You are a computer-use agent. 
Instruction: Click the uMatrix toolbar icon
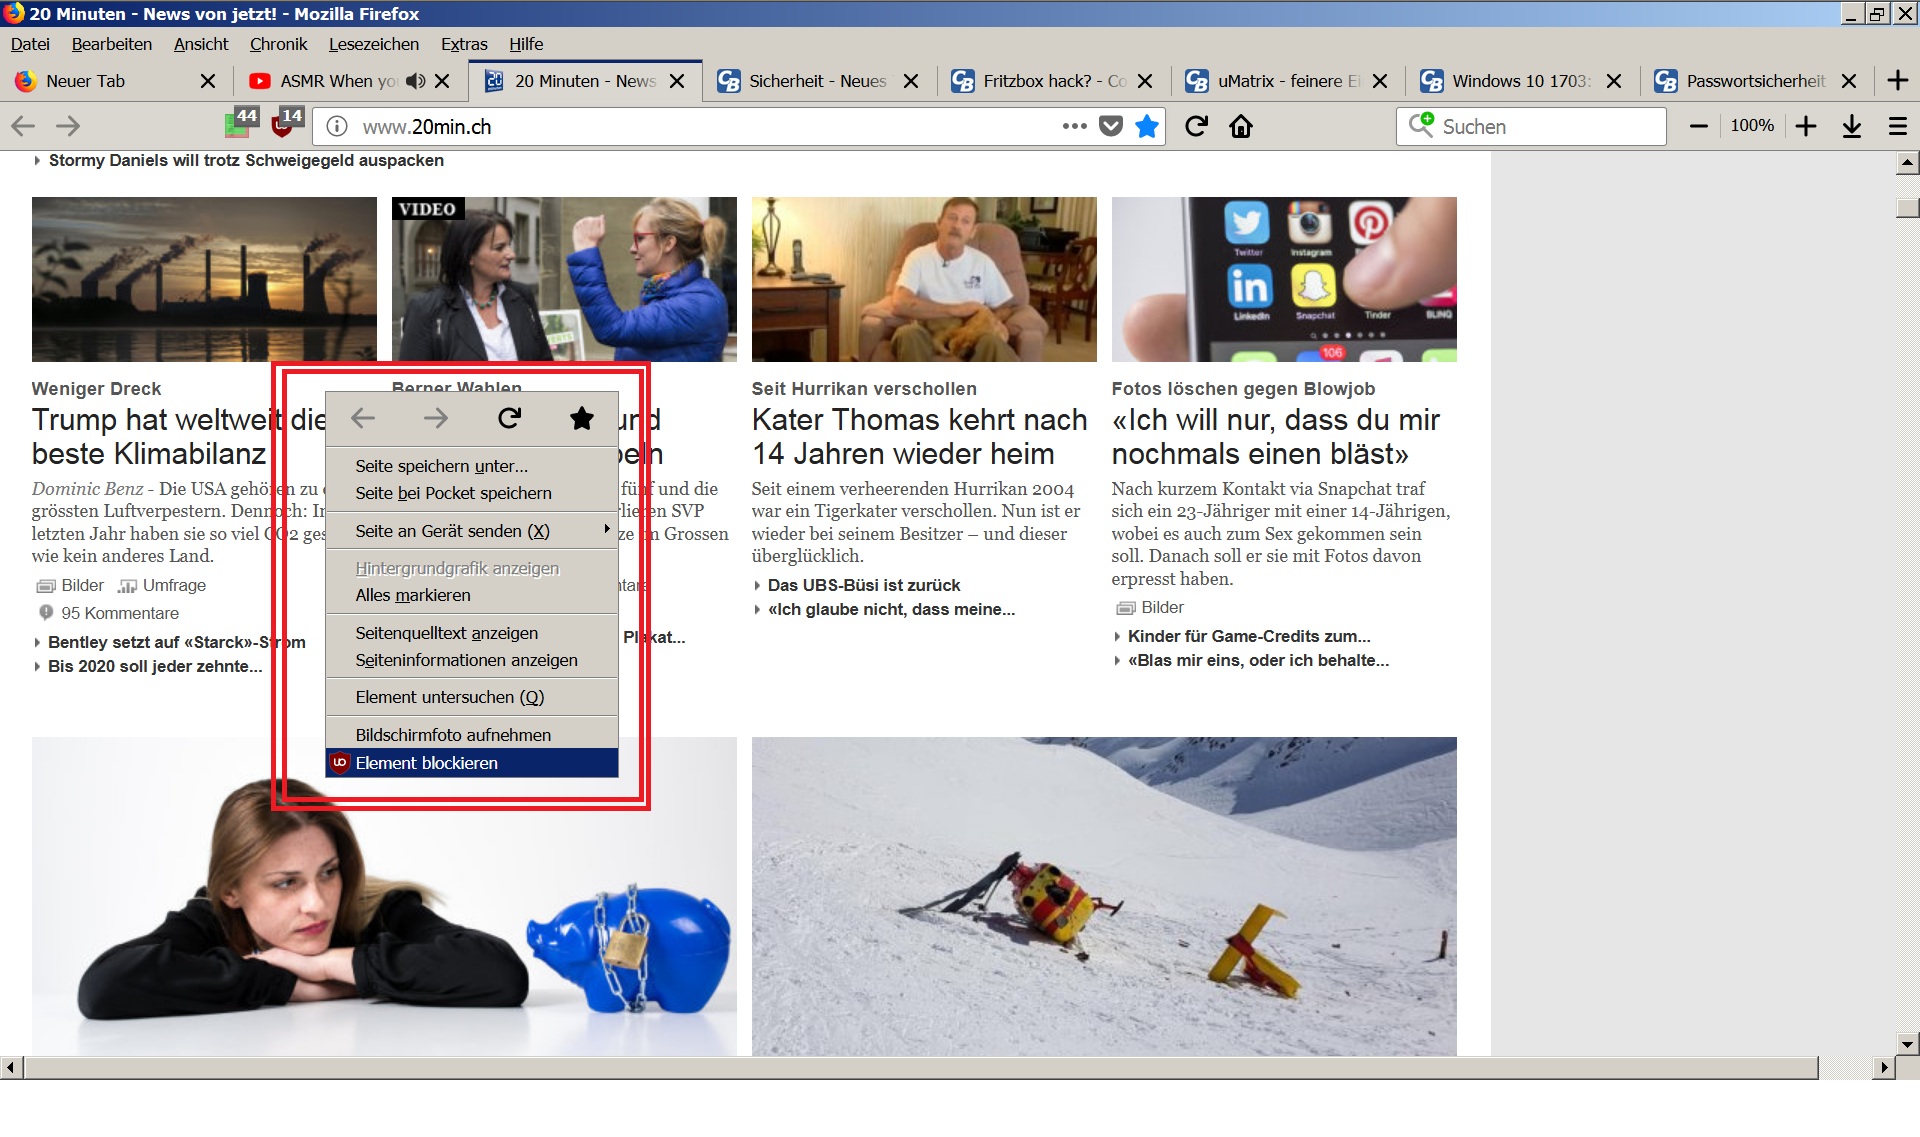[240, 124]
